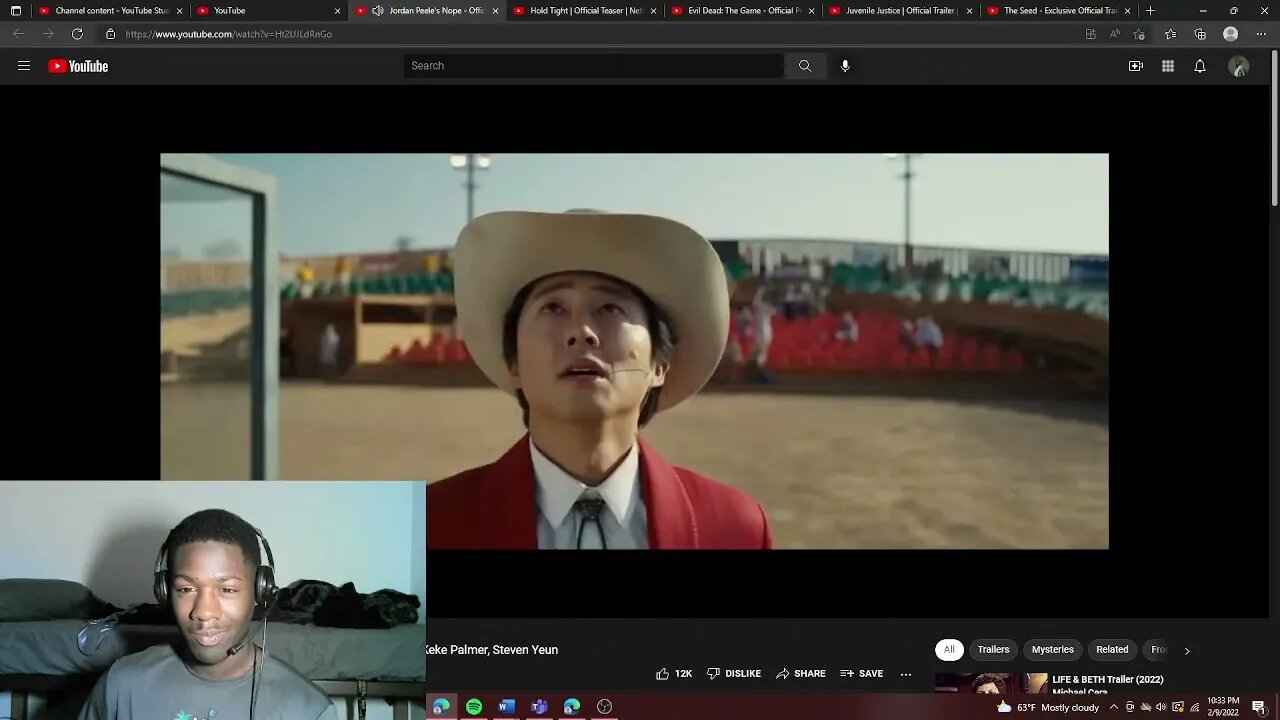Open OBS Studio from the taskbar

pos(604,707)
